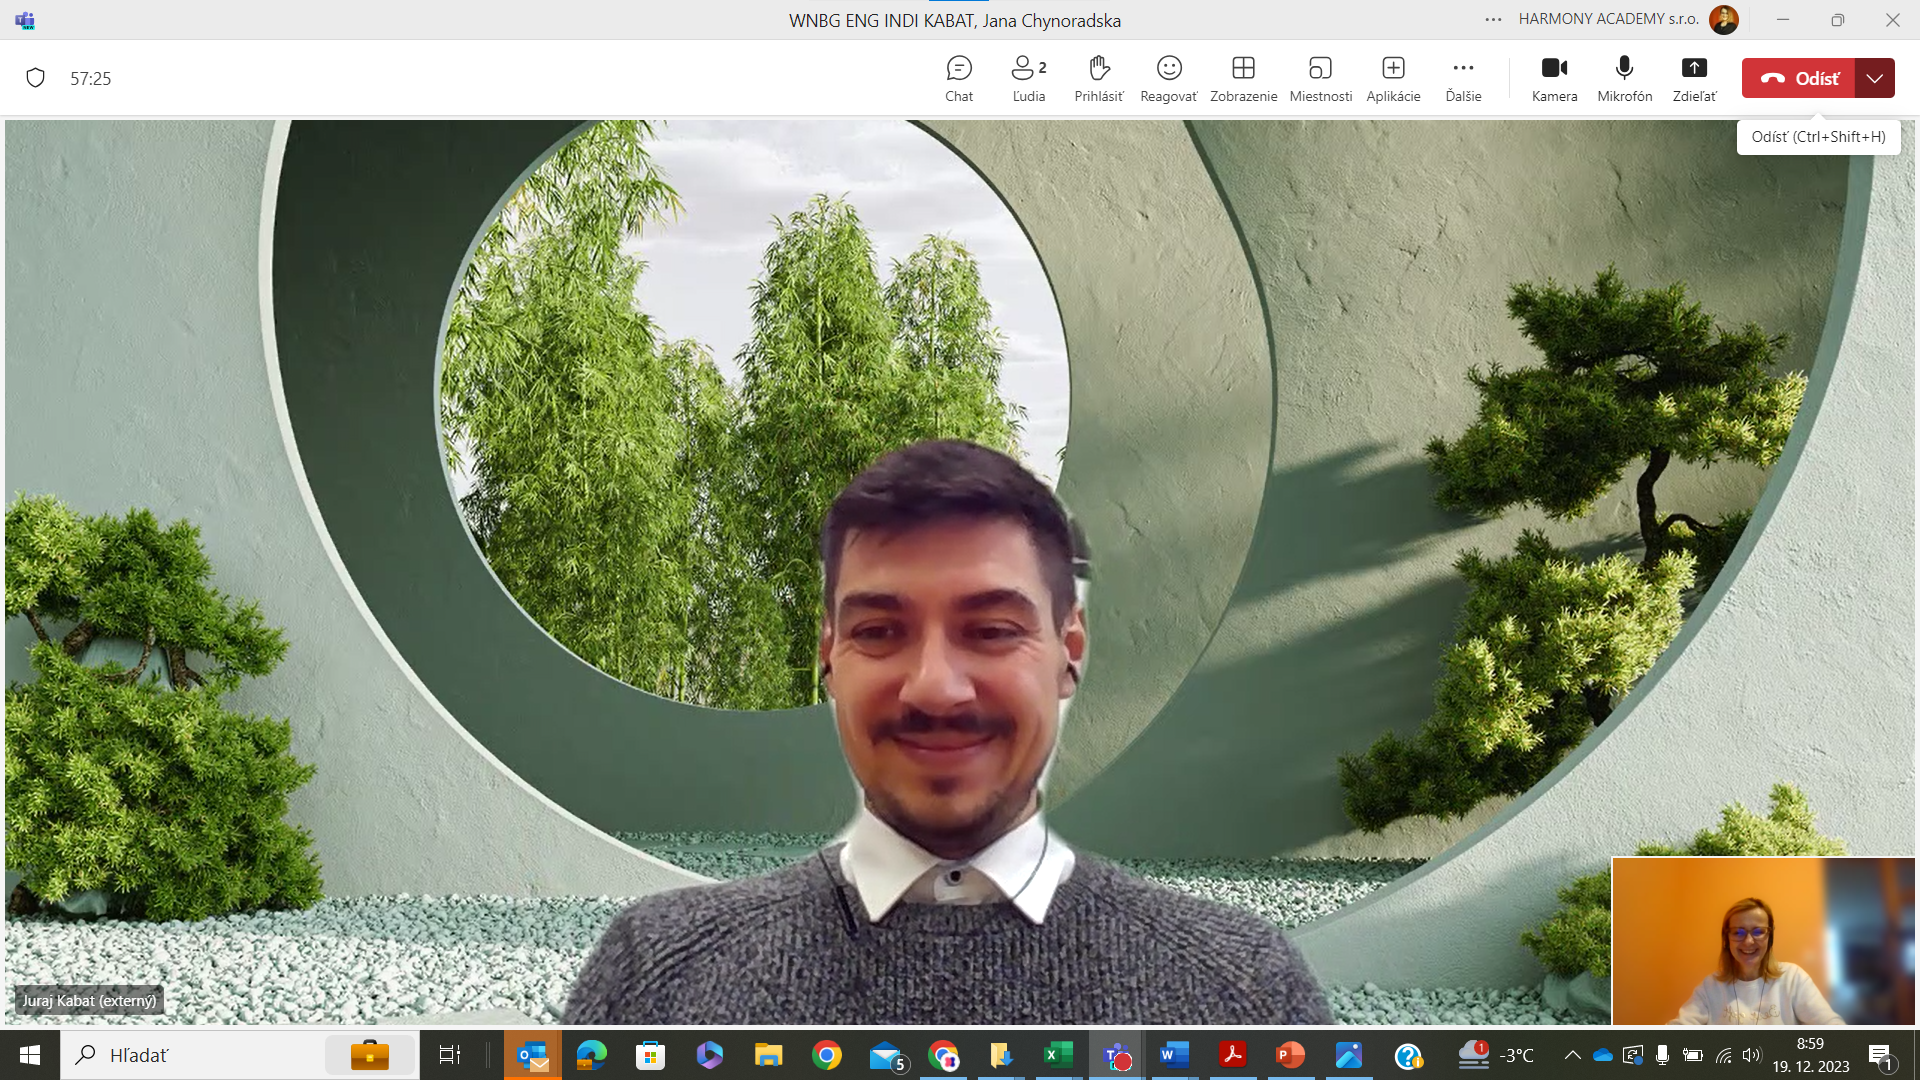1920x1080 pixels.
Task: Open Zobrazenie view options menu
Action: 1243,78
